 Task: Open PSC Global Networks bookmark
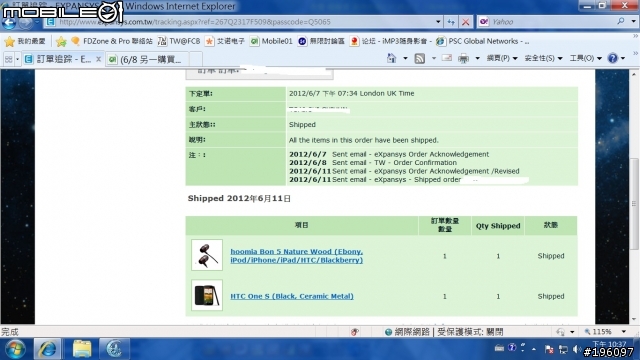(x=483, y=41)
